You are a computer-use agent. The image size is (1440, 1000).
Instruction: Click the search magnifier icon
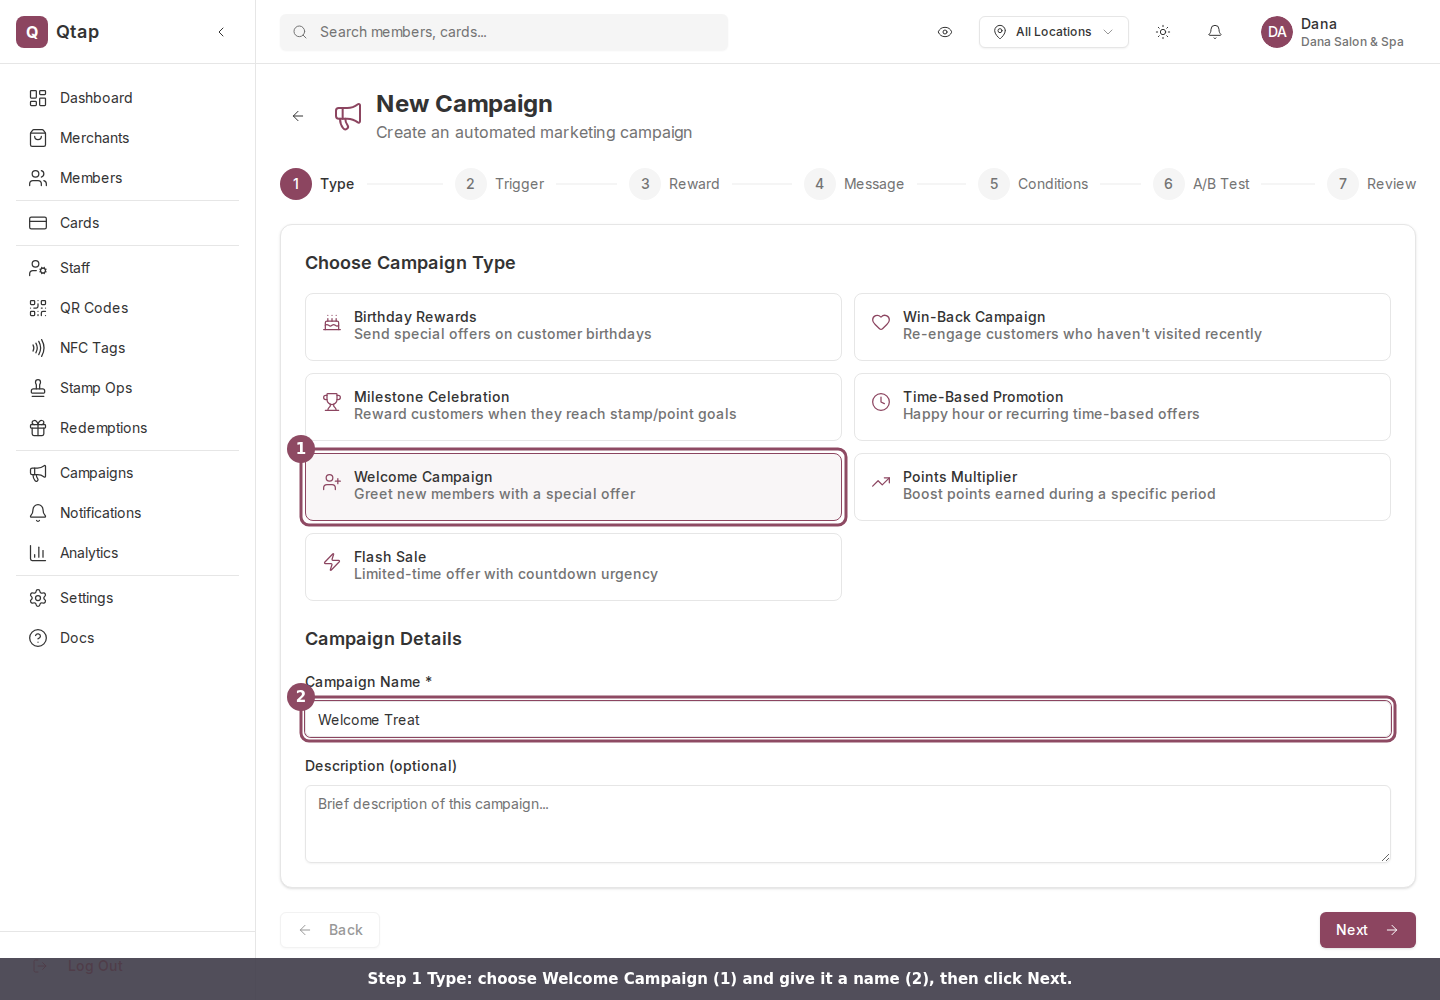pos(300,32)
